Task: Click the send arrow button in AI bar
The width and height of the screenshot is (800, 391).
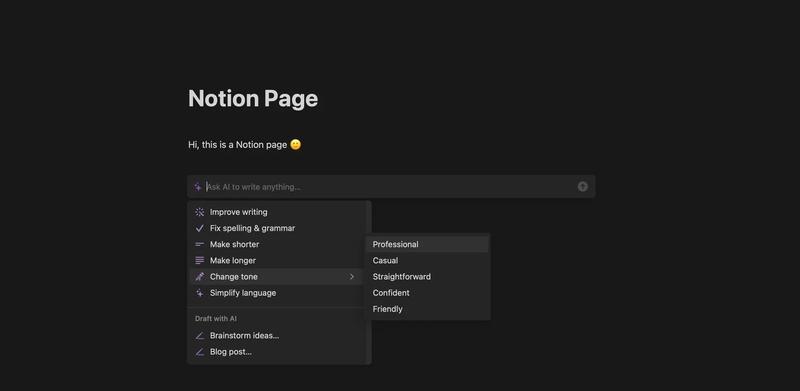Action: [583, 187]
